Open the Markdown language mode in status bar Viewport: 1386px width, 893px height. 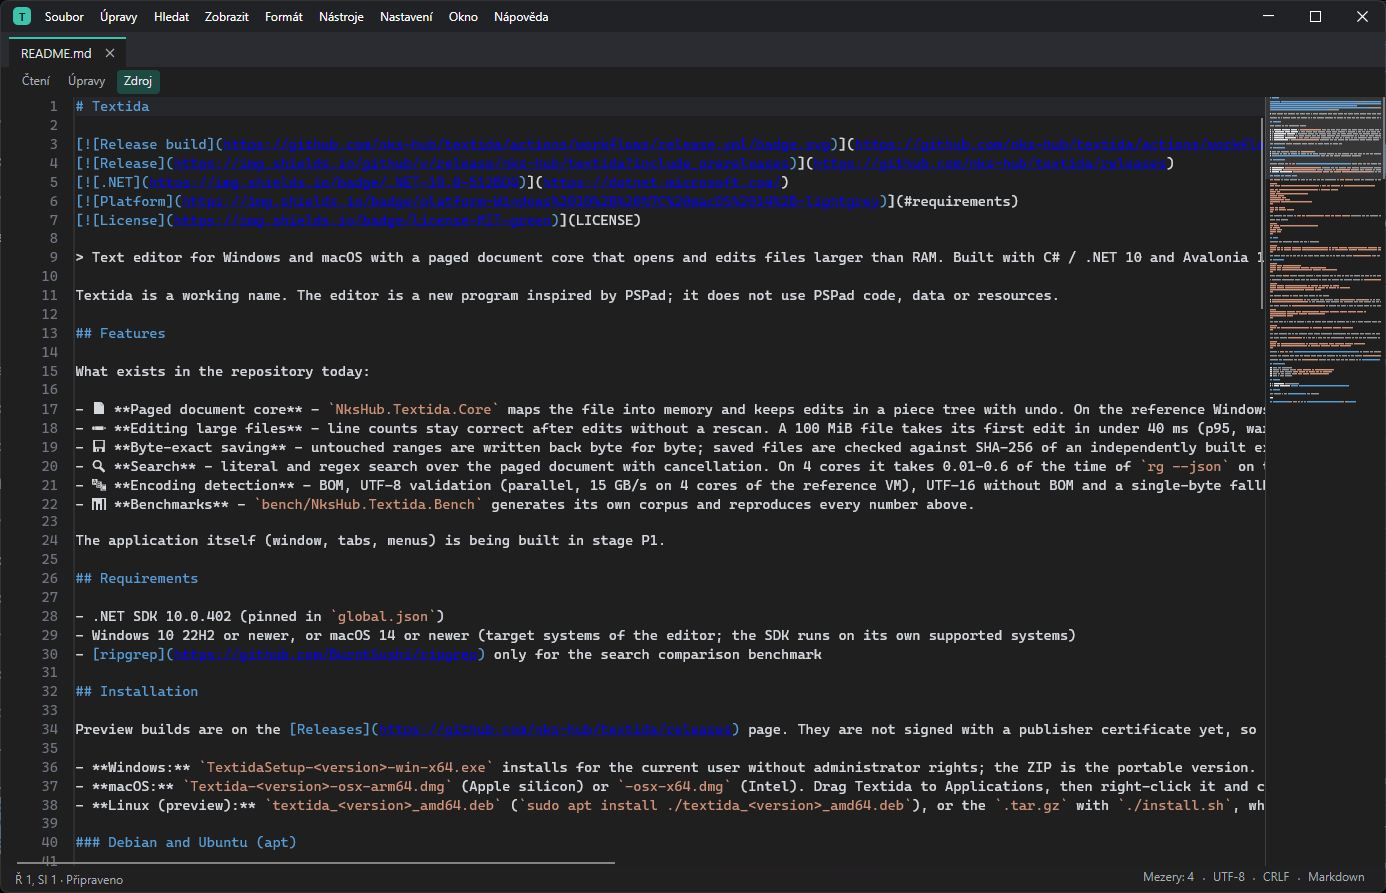[1336, 877]
